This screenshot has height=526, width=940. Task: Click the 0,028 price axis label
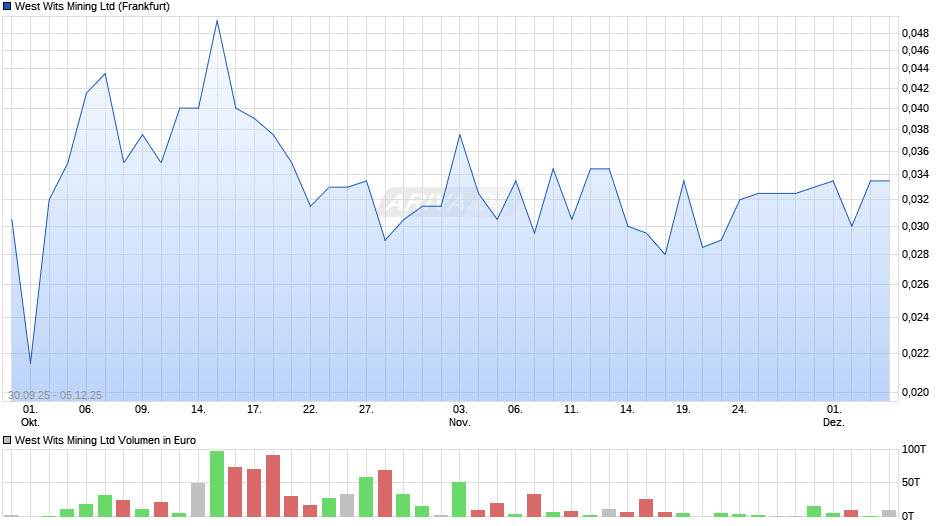[x=915, y=254]
